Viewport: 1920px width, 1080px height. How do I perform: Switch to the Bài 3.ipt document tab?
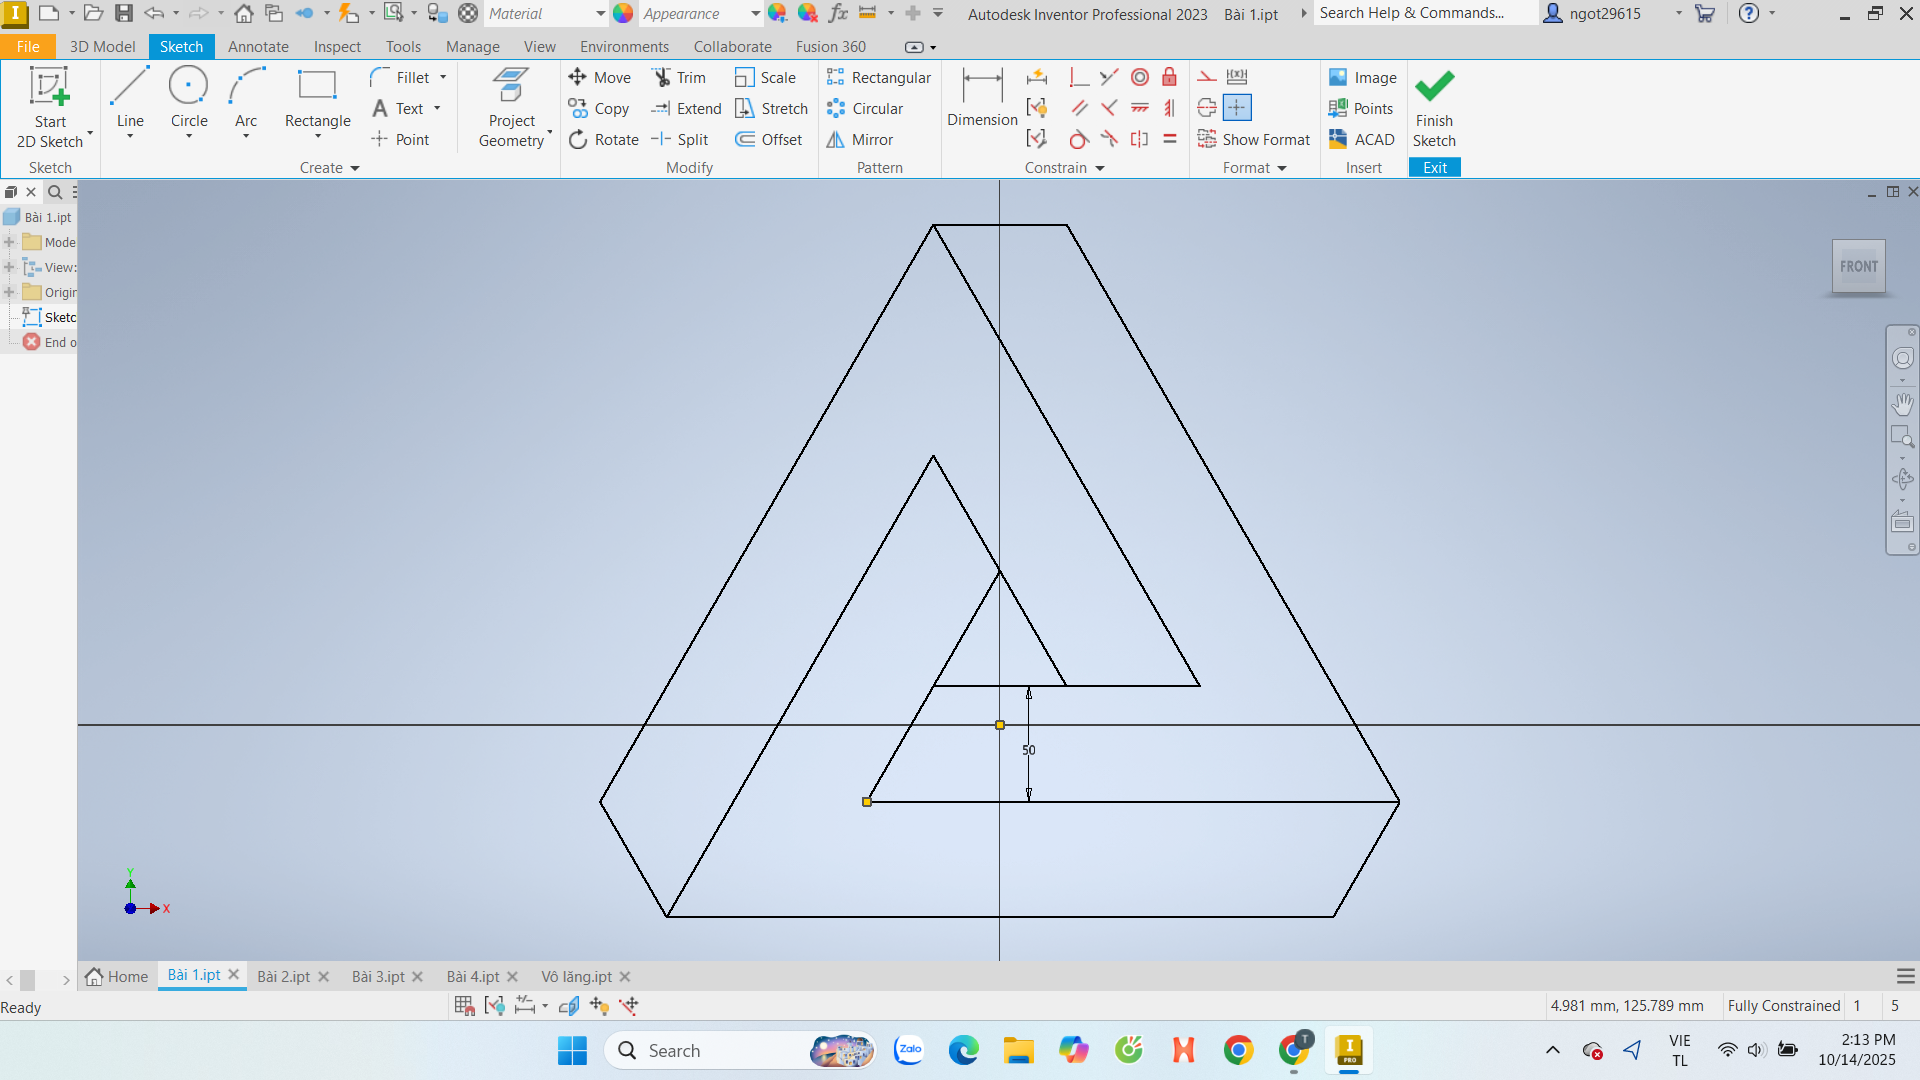click(378, 976)
